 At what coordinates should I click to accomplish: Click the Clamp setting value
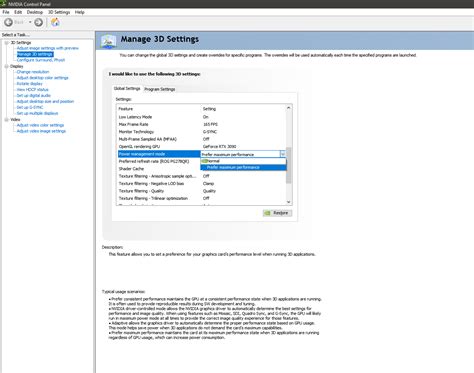click(208, 184)
